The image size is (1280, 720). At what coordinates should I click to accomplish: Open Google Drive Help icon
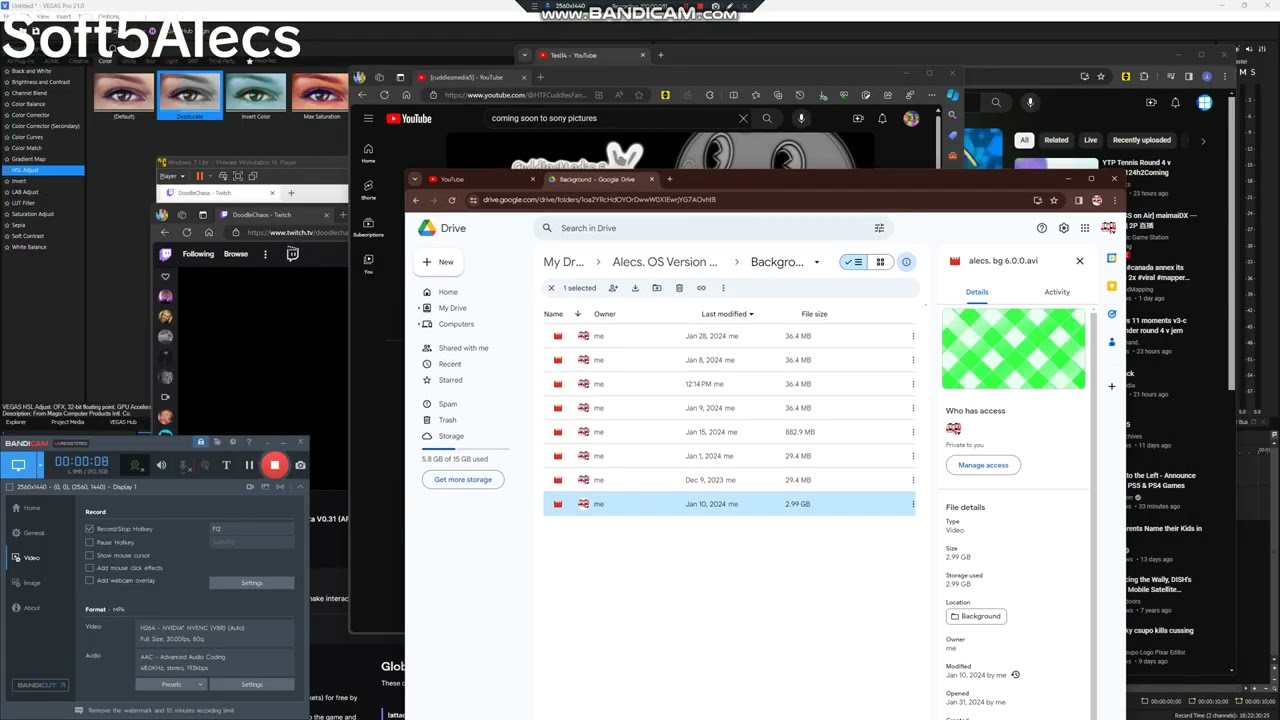pos(1042,228)
